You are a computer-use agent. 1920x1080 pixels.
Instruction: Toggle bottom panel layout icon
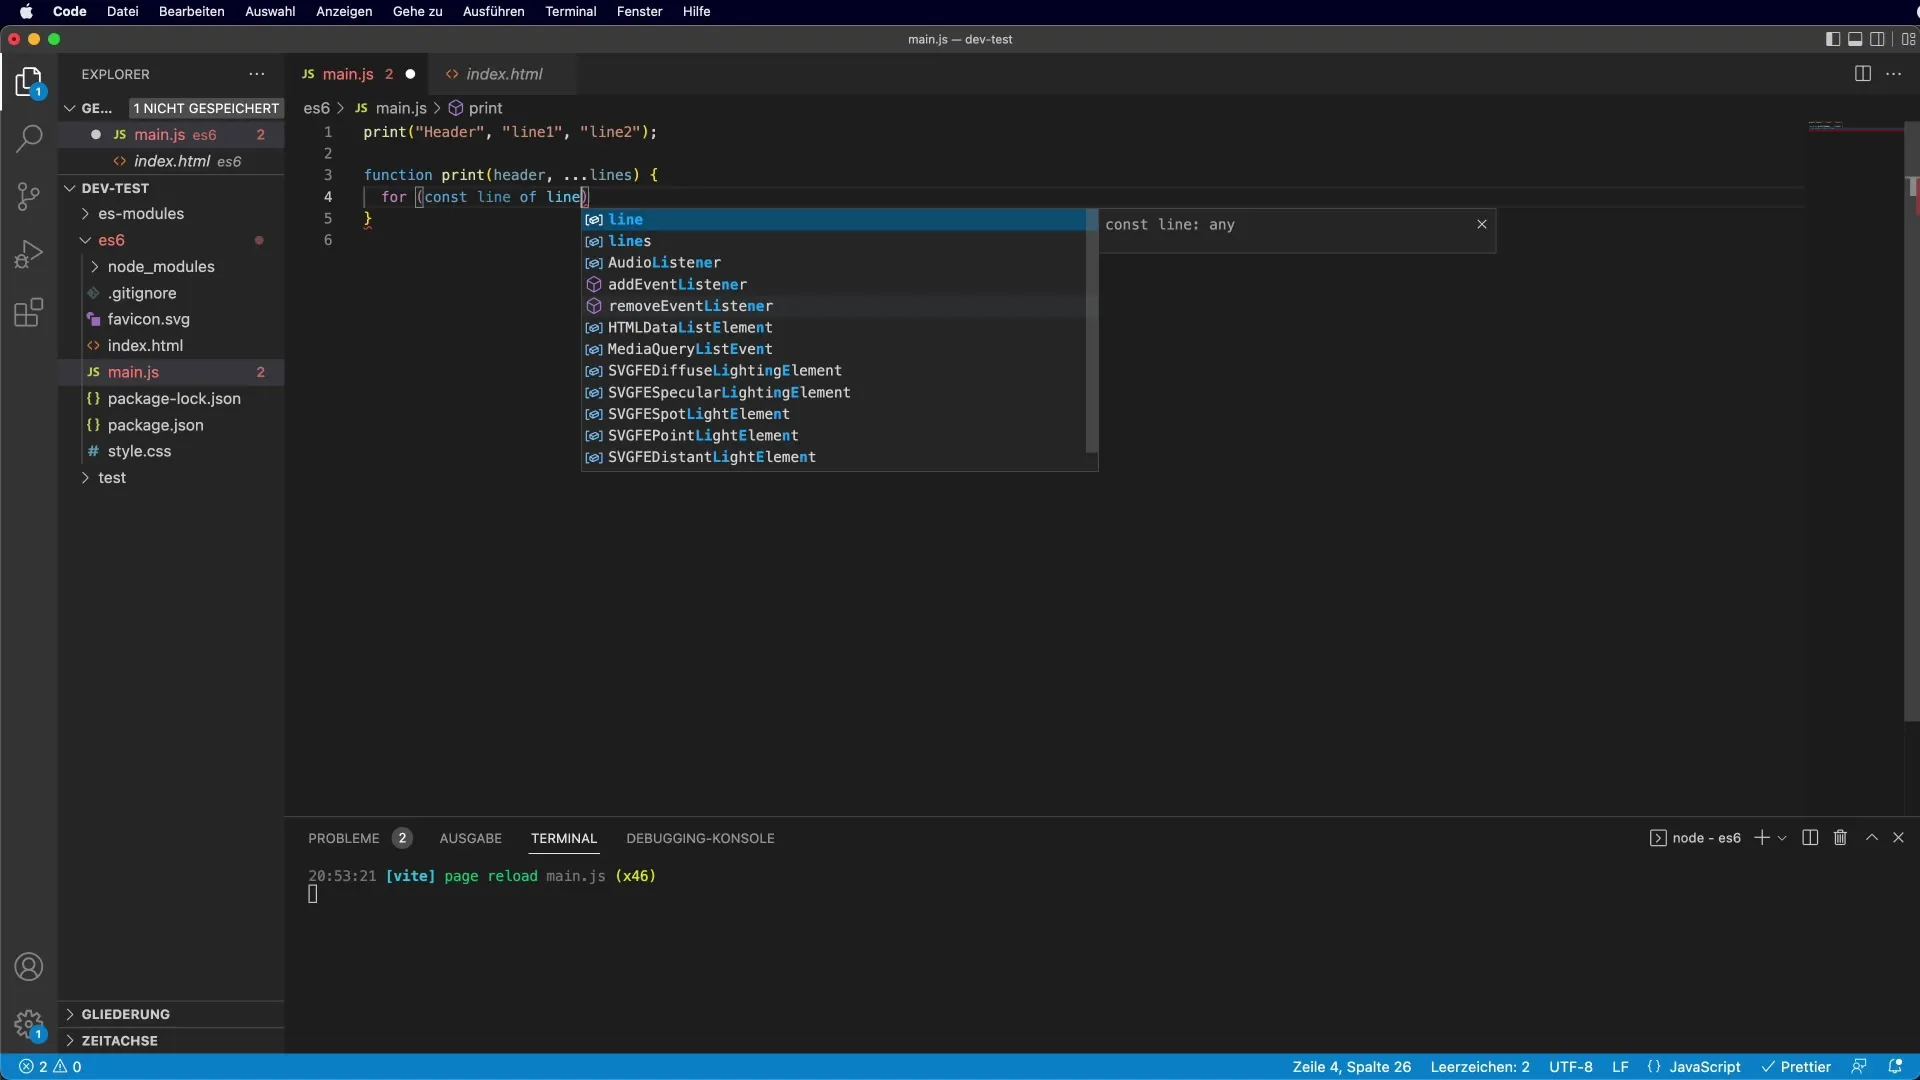point(1855,39)
